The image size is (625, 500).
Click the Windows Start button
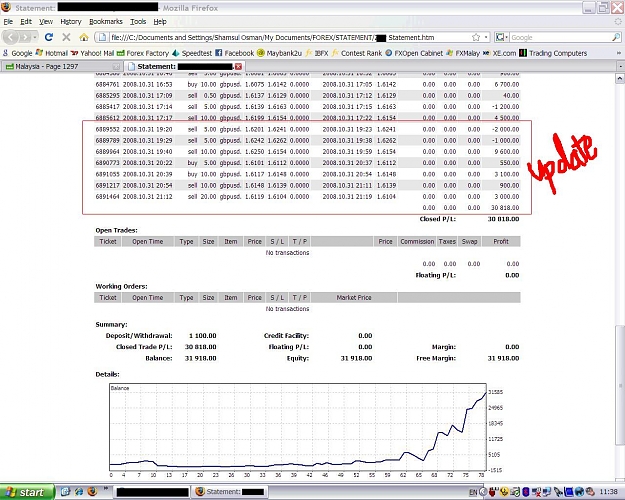27,492
